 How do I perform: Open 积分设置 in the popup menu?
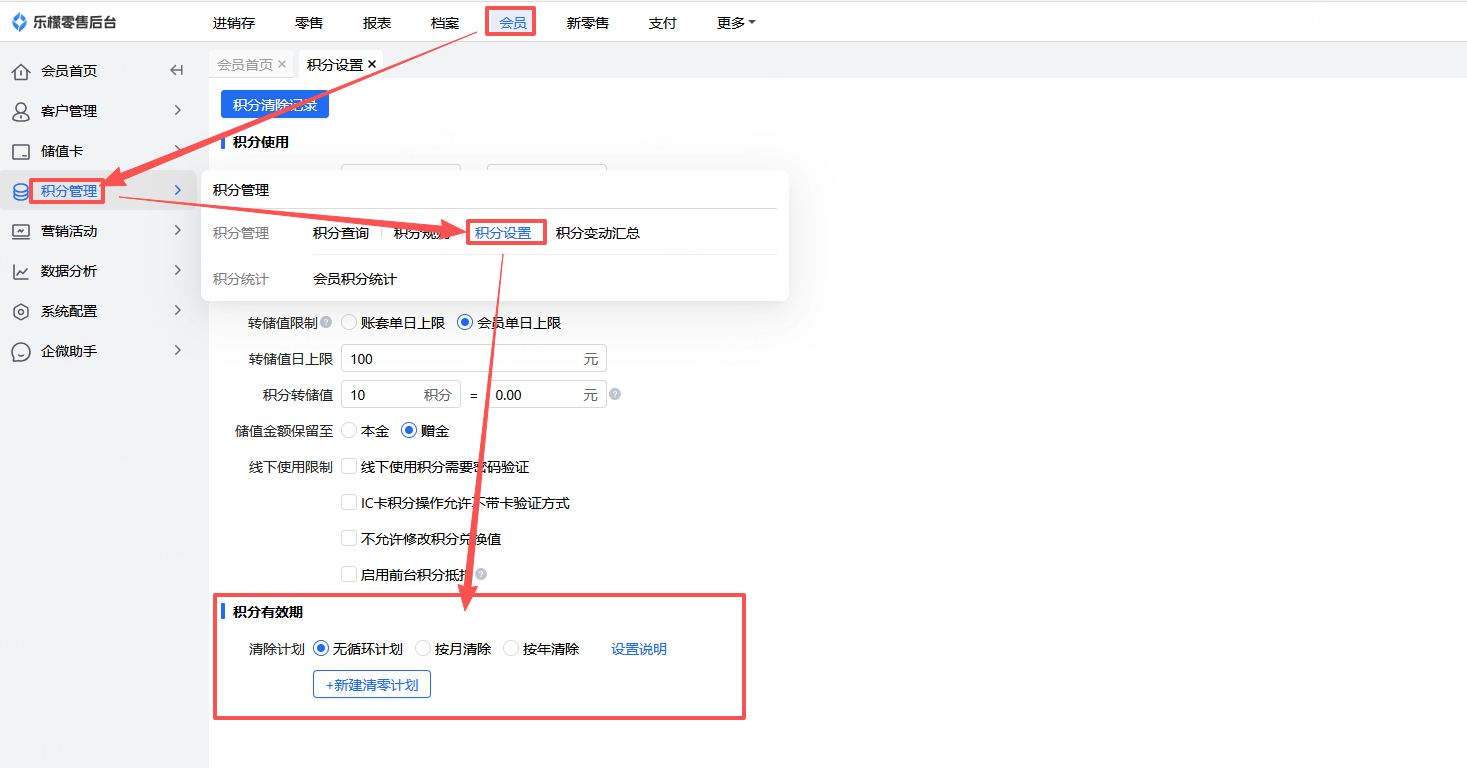(x=503, y=233)
